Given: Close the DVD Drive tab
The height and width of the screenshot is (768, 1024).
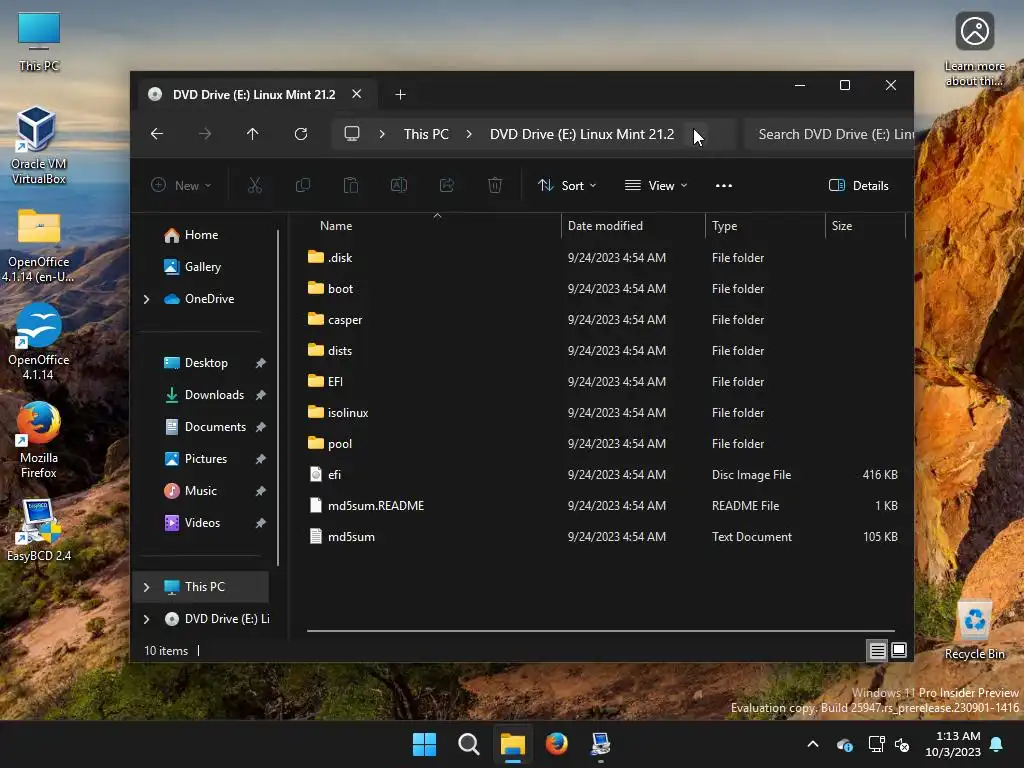Looking at the screenshot, I should [357, 94].
